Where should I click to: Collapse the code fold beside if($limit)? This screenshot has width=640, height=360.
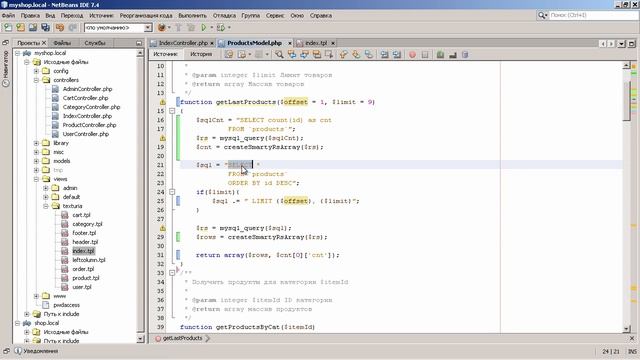click(172, 192)
